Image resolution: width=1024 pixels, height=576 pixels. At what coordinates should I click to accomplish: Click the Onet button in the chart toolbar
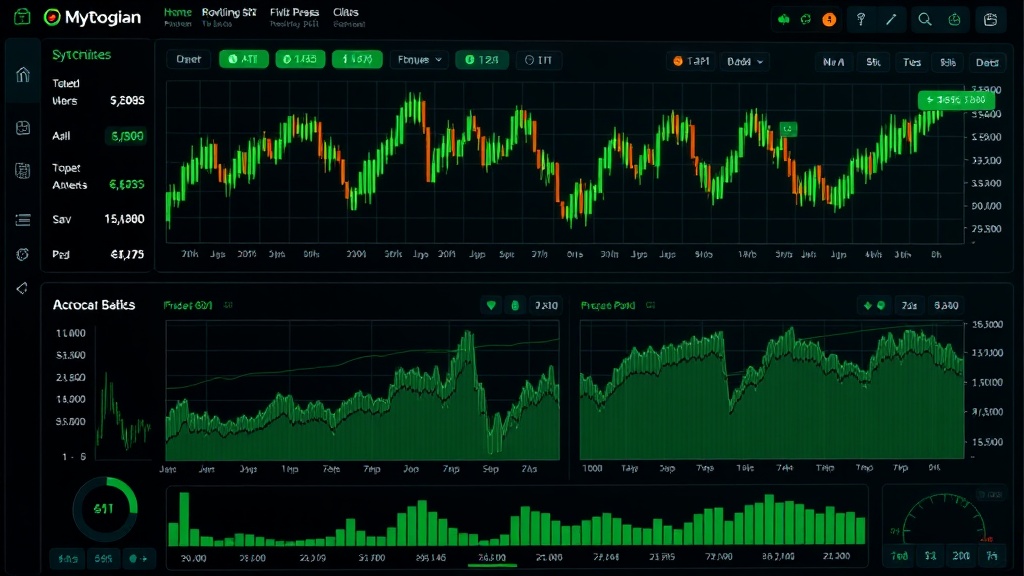[189, 59]
